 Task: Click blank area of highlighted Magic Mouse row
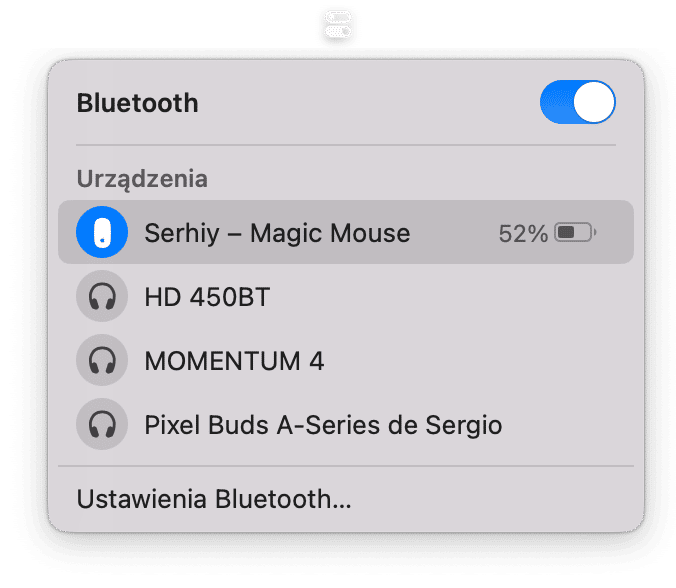[453, 233]
